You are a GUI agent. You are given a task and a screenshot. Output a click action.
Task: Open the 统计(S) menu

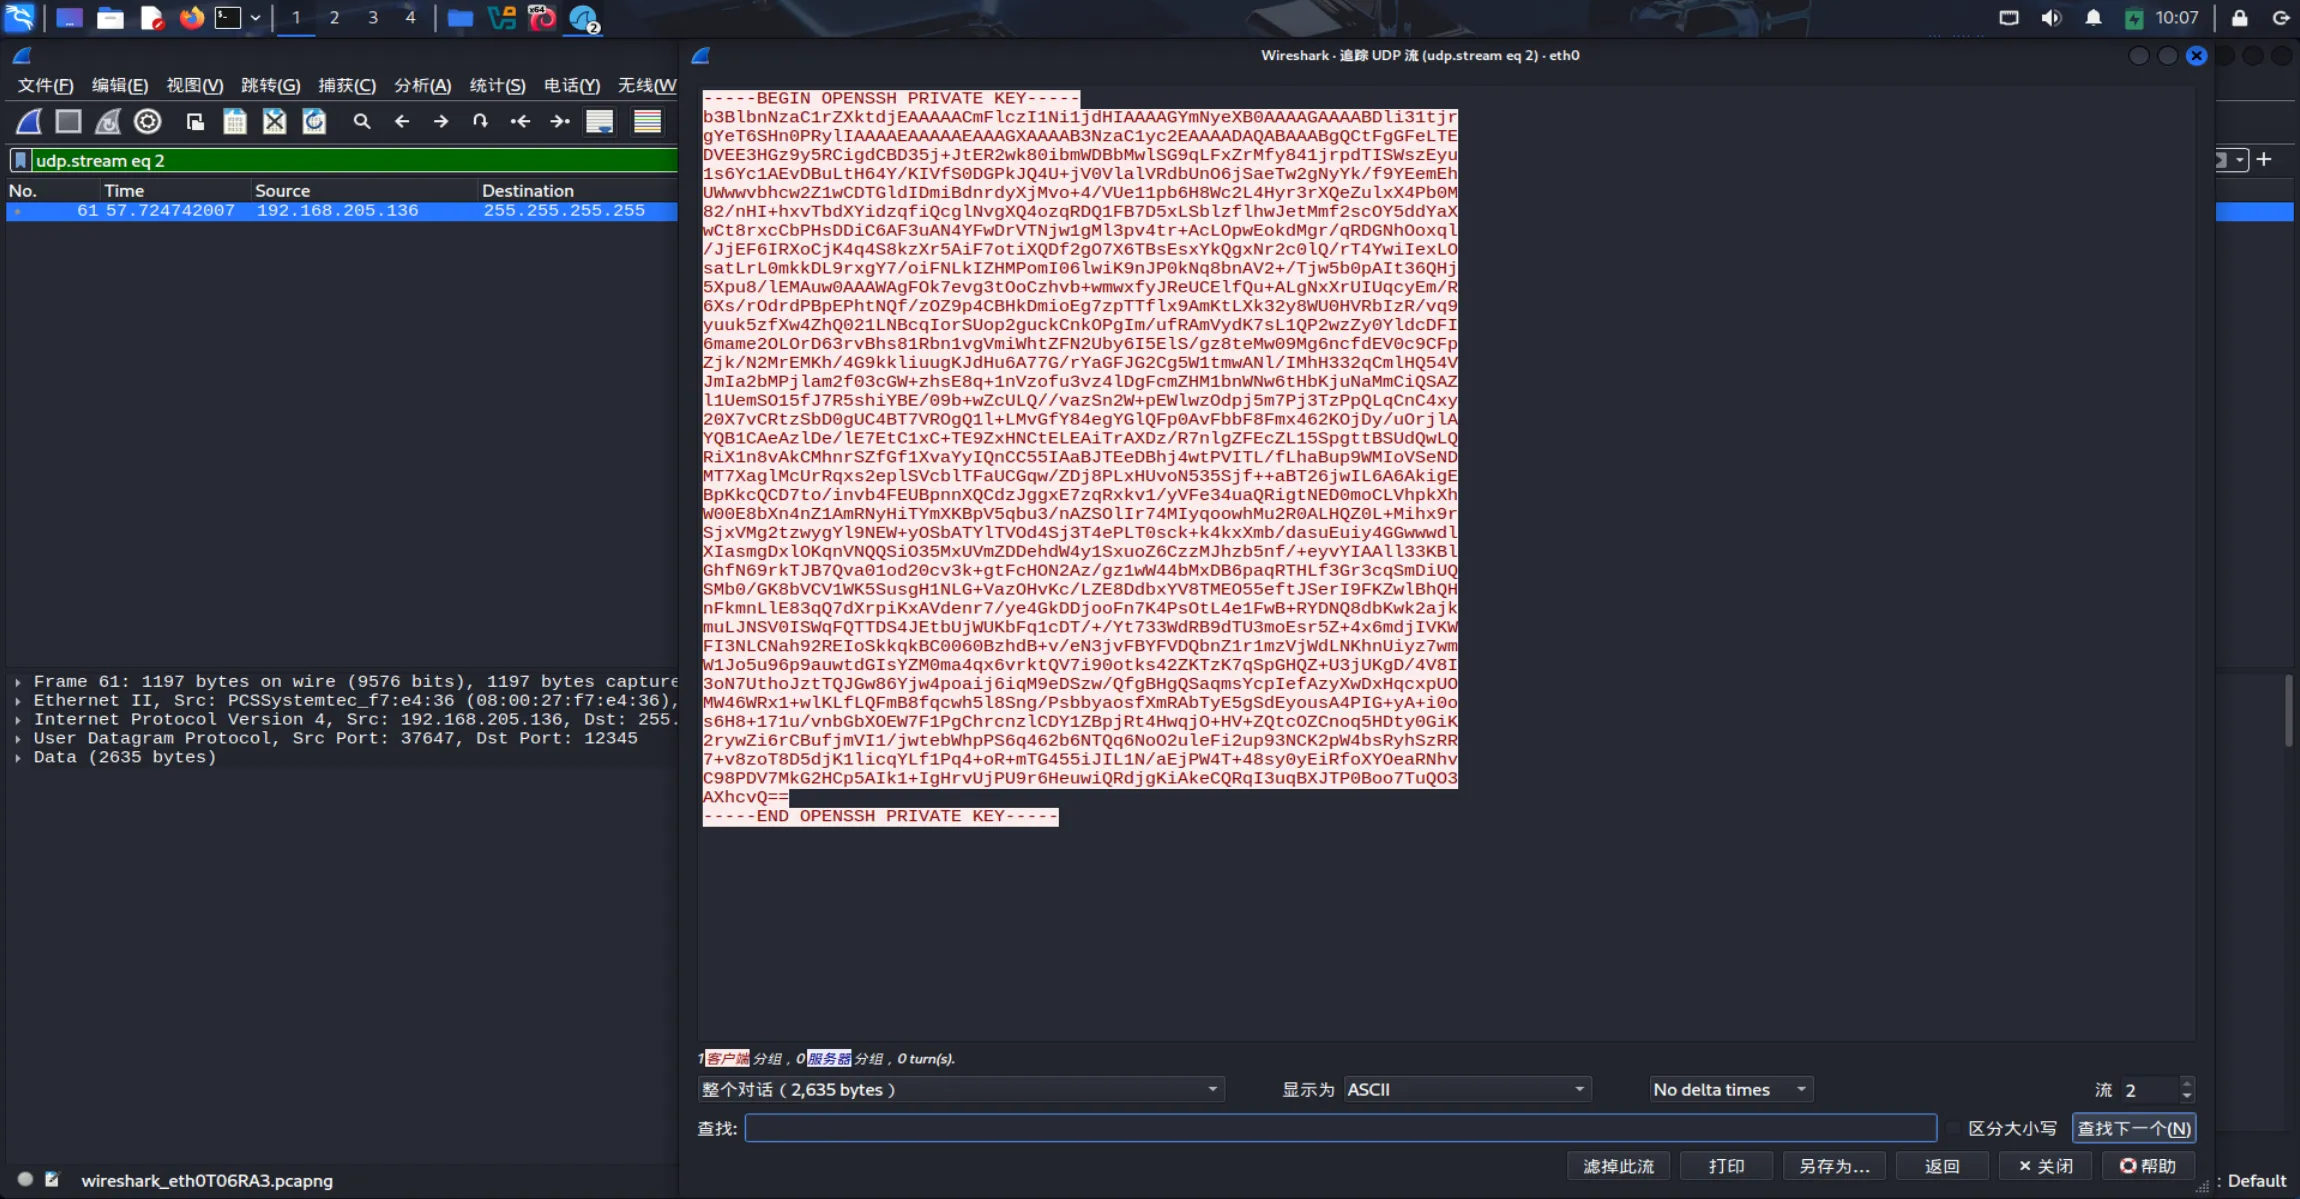(x=497, y=86)
